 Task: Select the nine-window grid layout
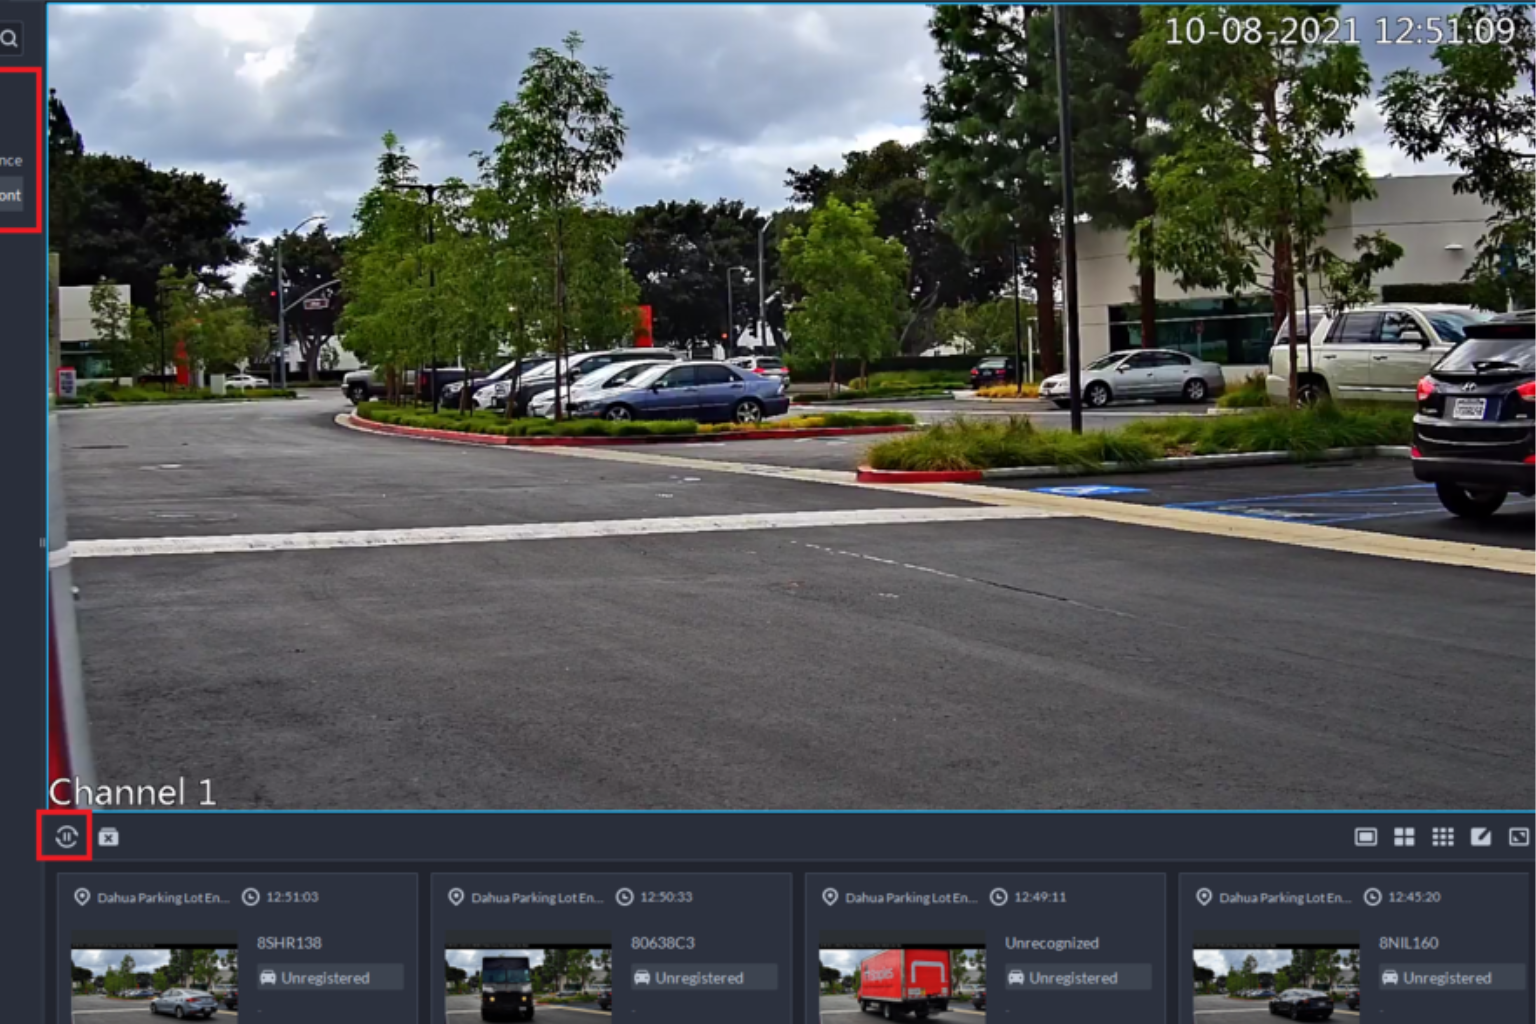tap(1442, 837)
